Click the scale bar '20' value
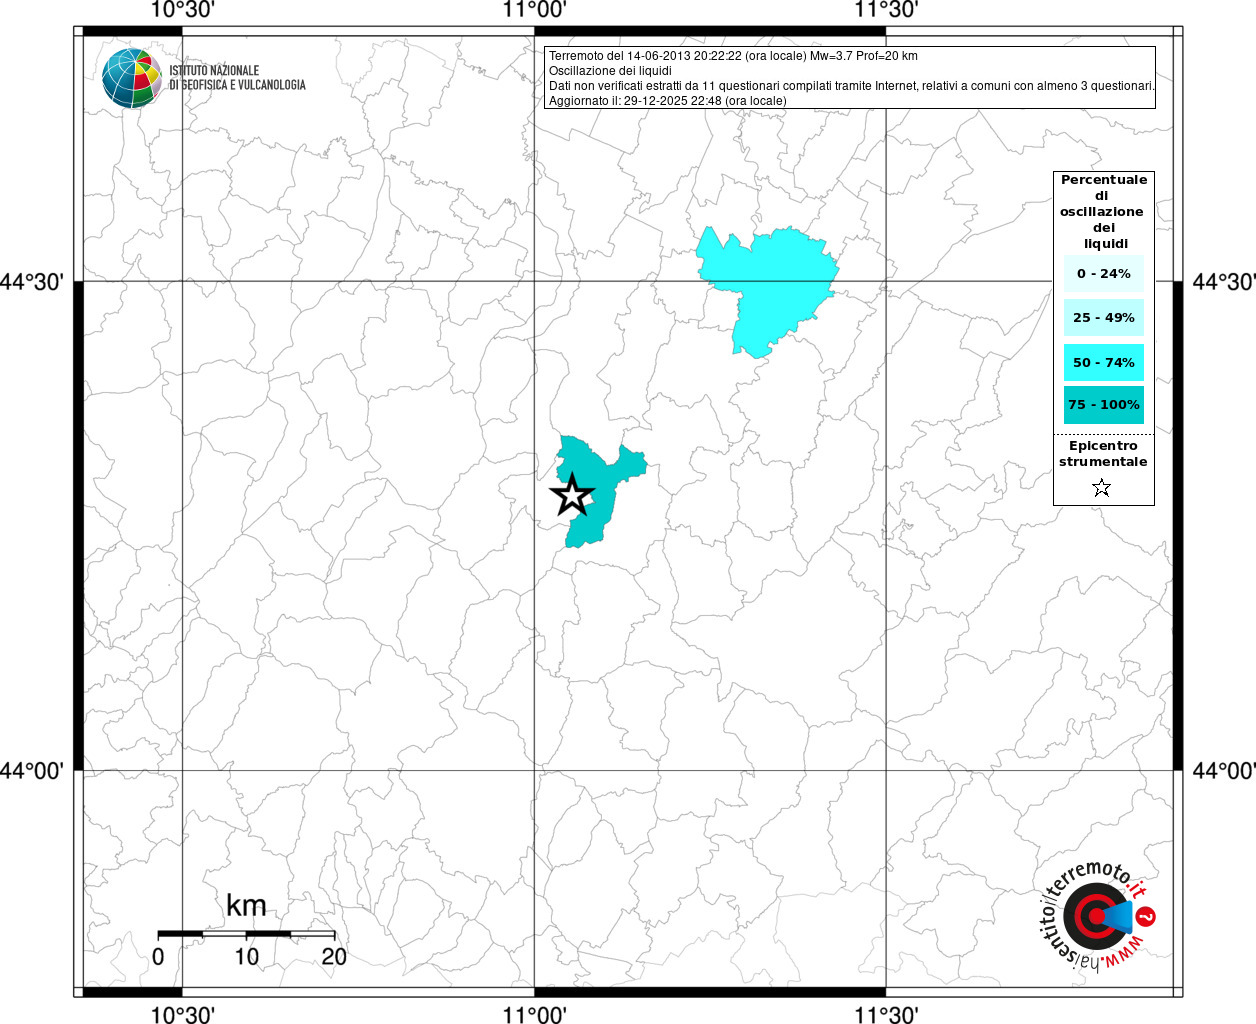 tap(334, 957)
